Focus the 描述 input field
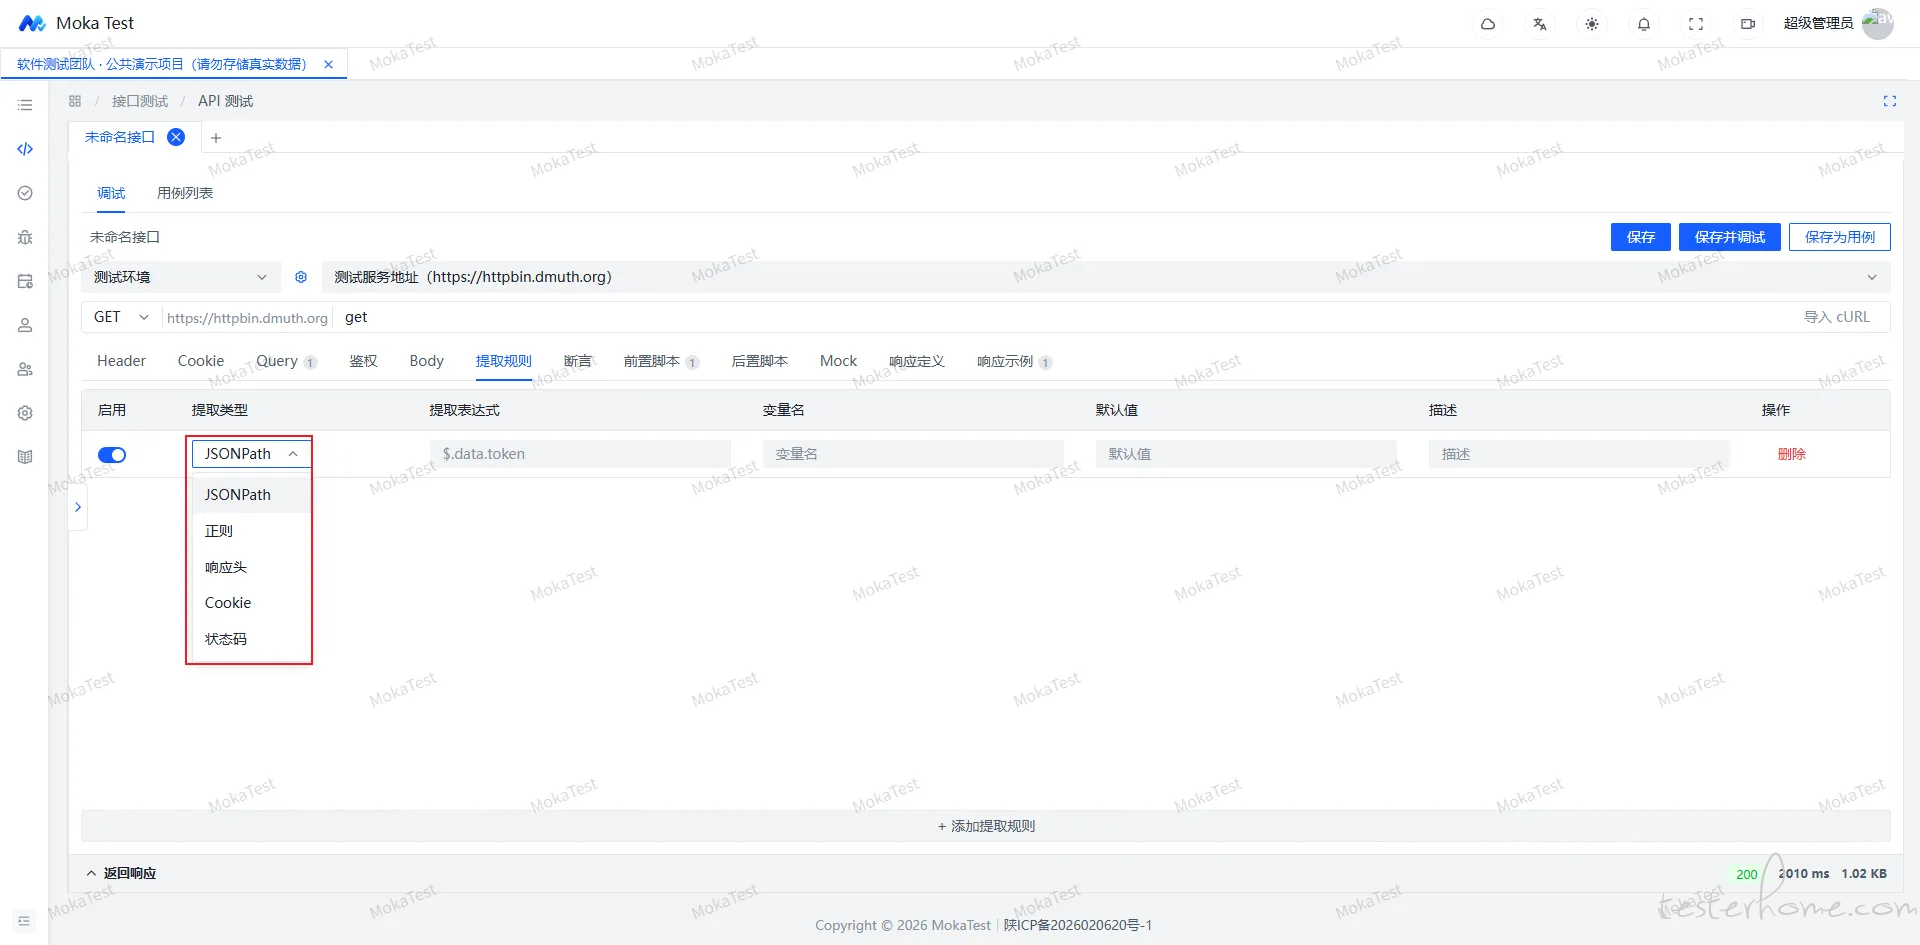This screenshot has width=1920, height=945. point(1579,454)
